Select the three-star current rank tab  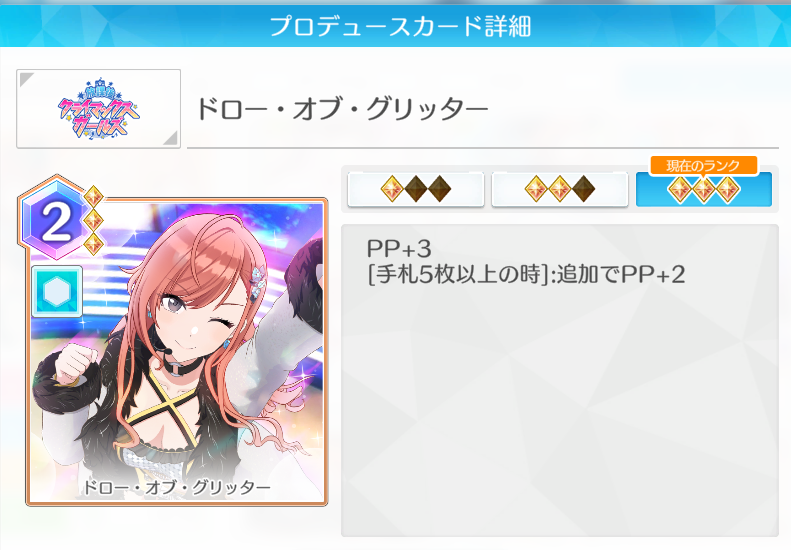(704, 189)
